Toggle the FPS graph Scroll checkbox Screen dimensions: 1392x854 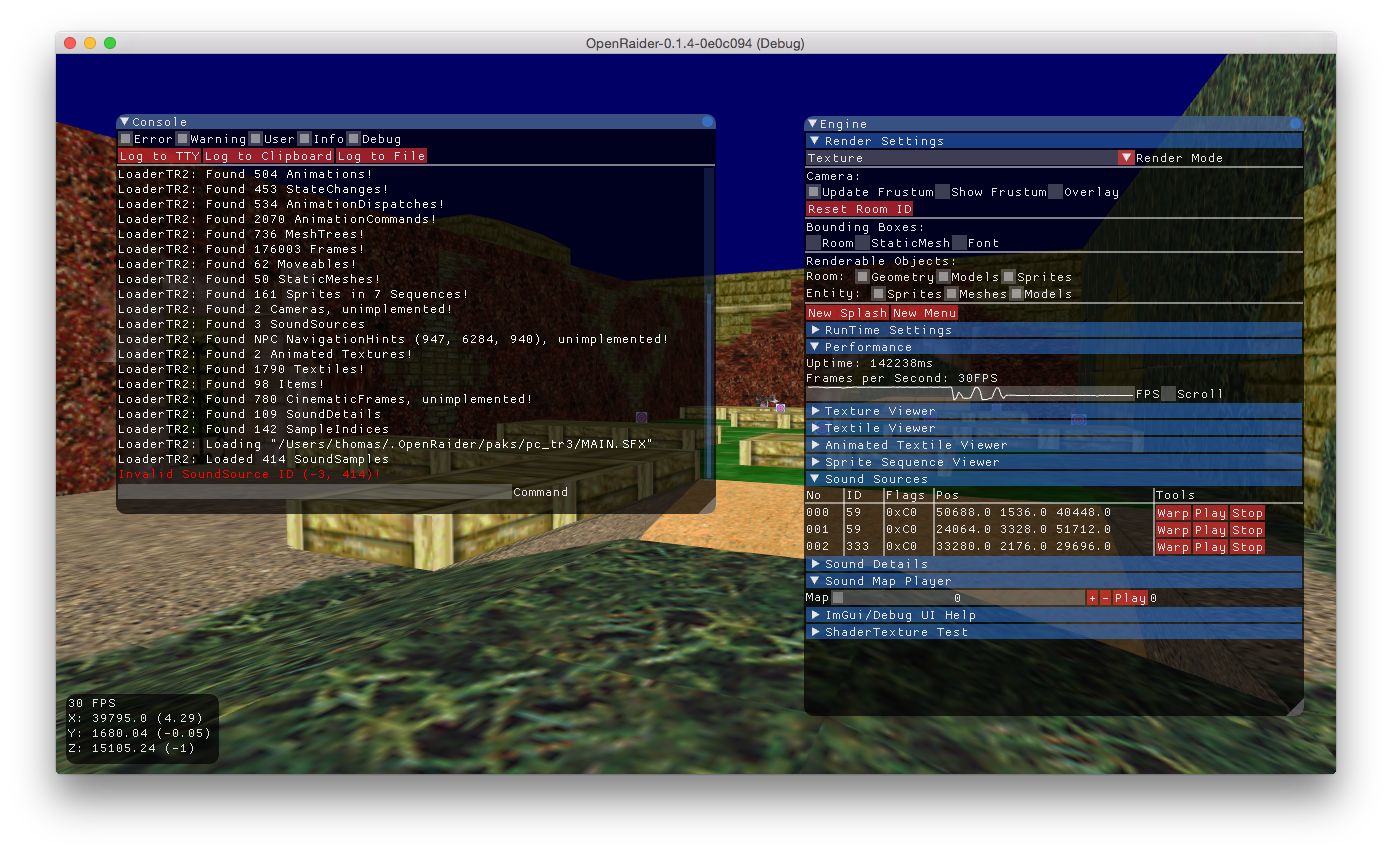(x=1168, y=394)
